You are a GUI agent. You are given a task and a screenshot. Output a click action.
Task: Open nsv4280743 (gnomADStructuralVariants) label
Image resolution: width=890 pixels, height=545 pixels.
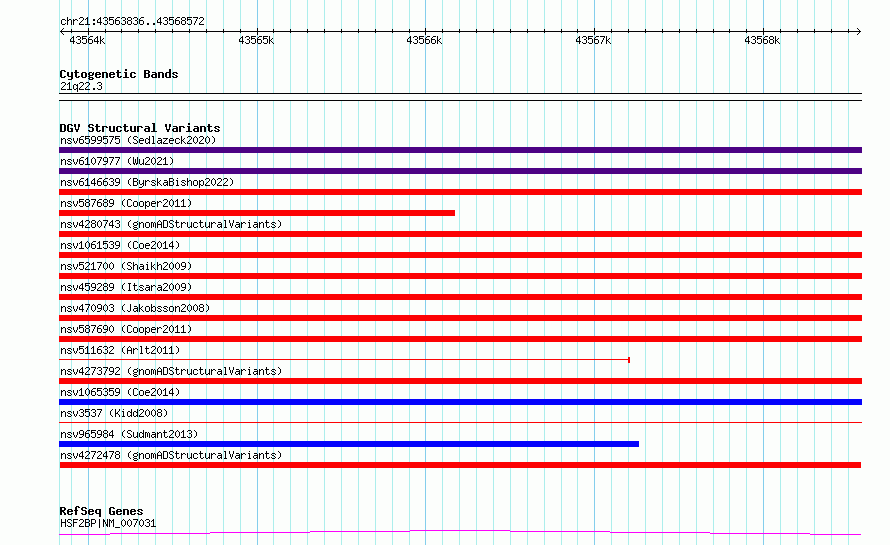point(171,224)
